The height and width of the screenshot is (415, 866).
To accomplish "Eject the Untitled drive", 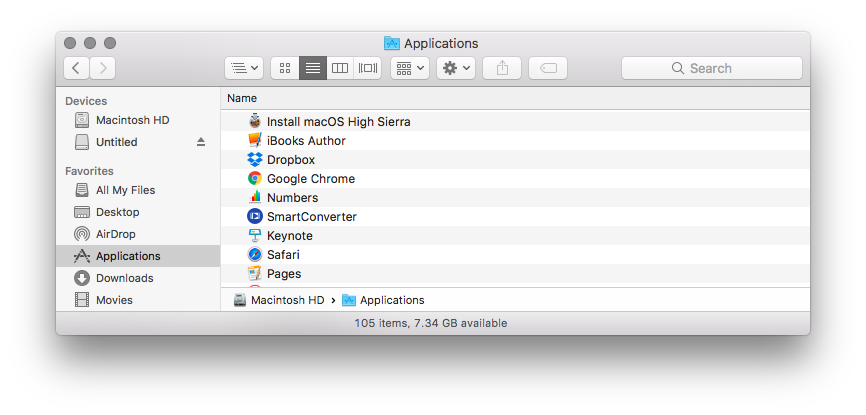I will [201, 142].
